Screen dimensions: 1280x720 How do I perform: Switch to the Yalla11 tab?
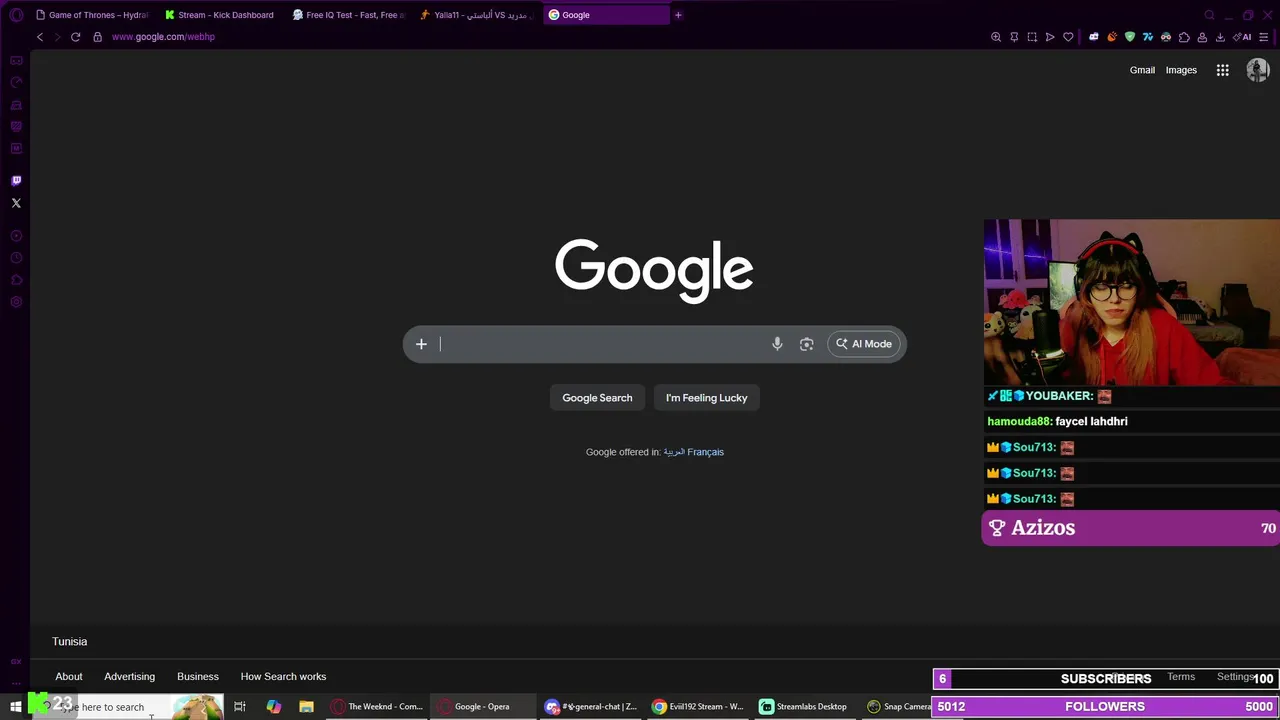(x=477, y=15)
